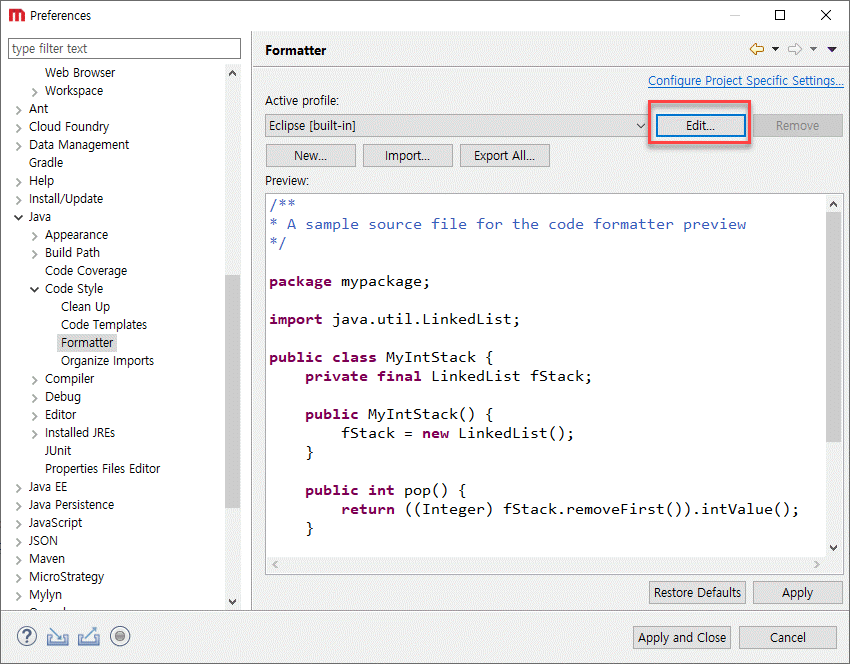Expand the JSON node
Image resolution: width=850 pixels, height=664 pixels.
click(18, 541)
